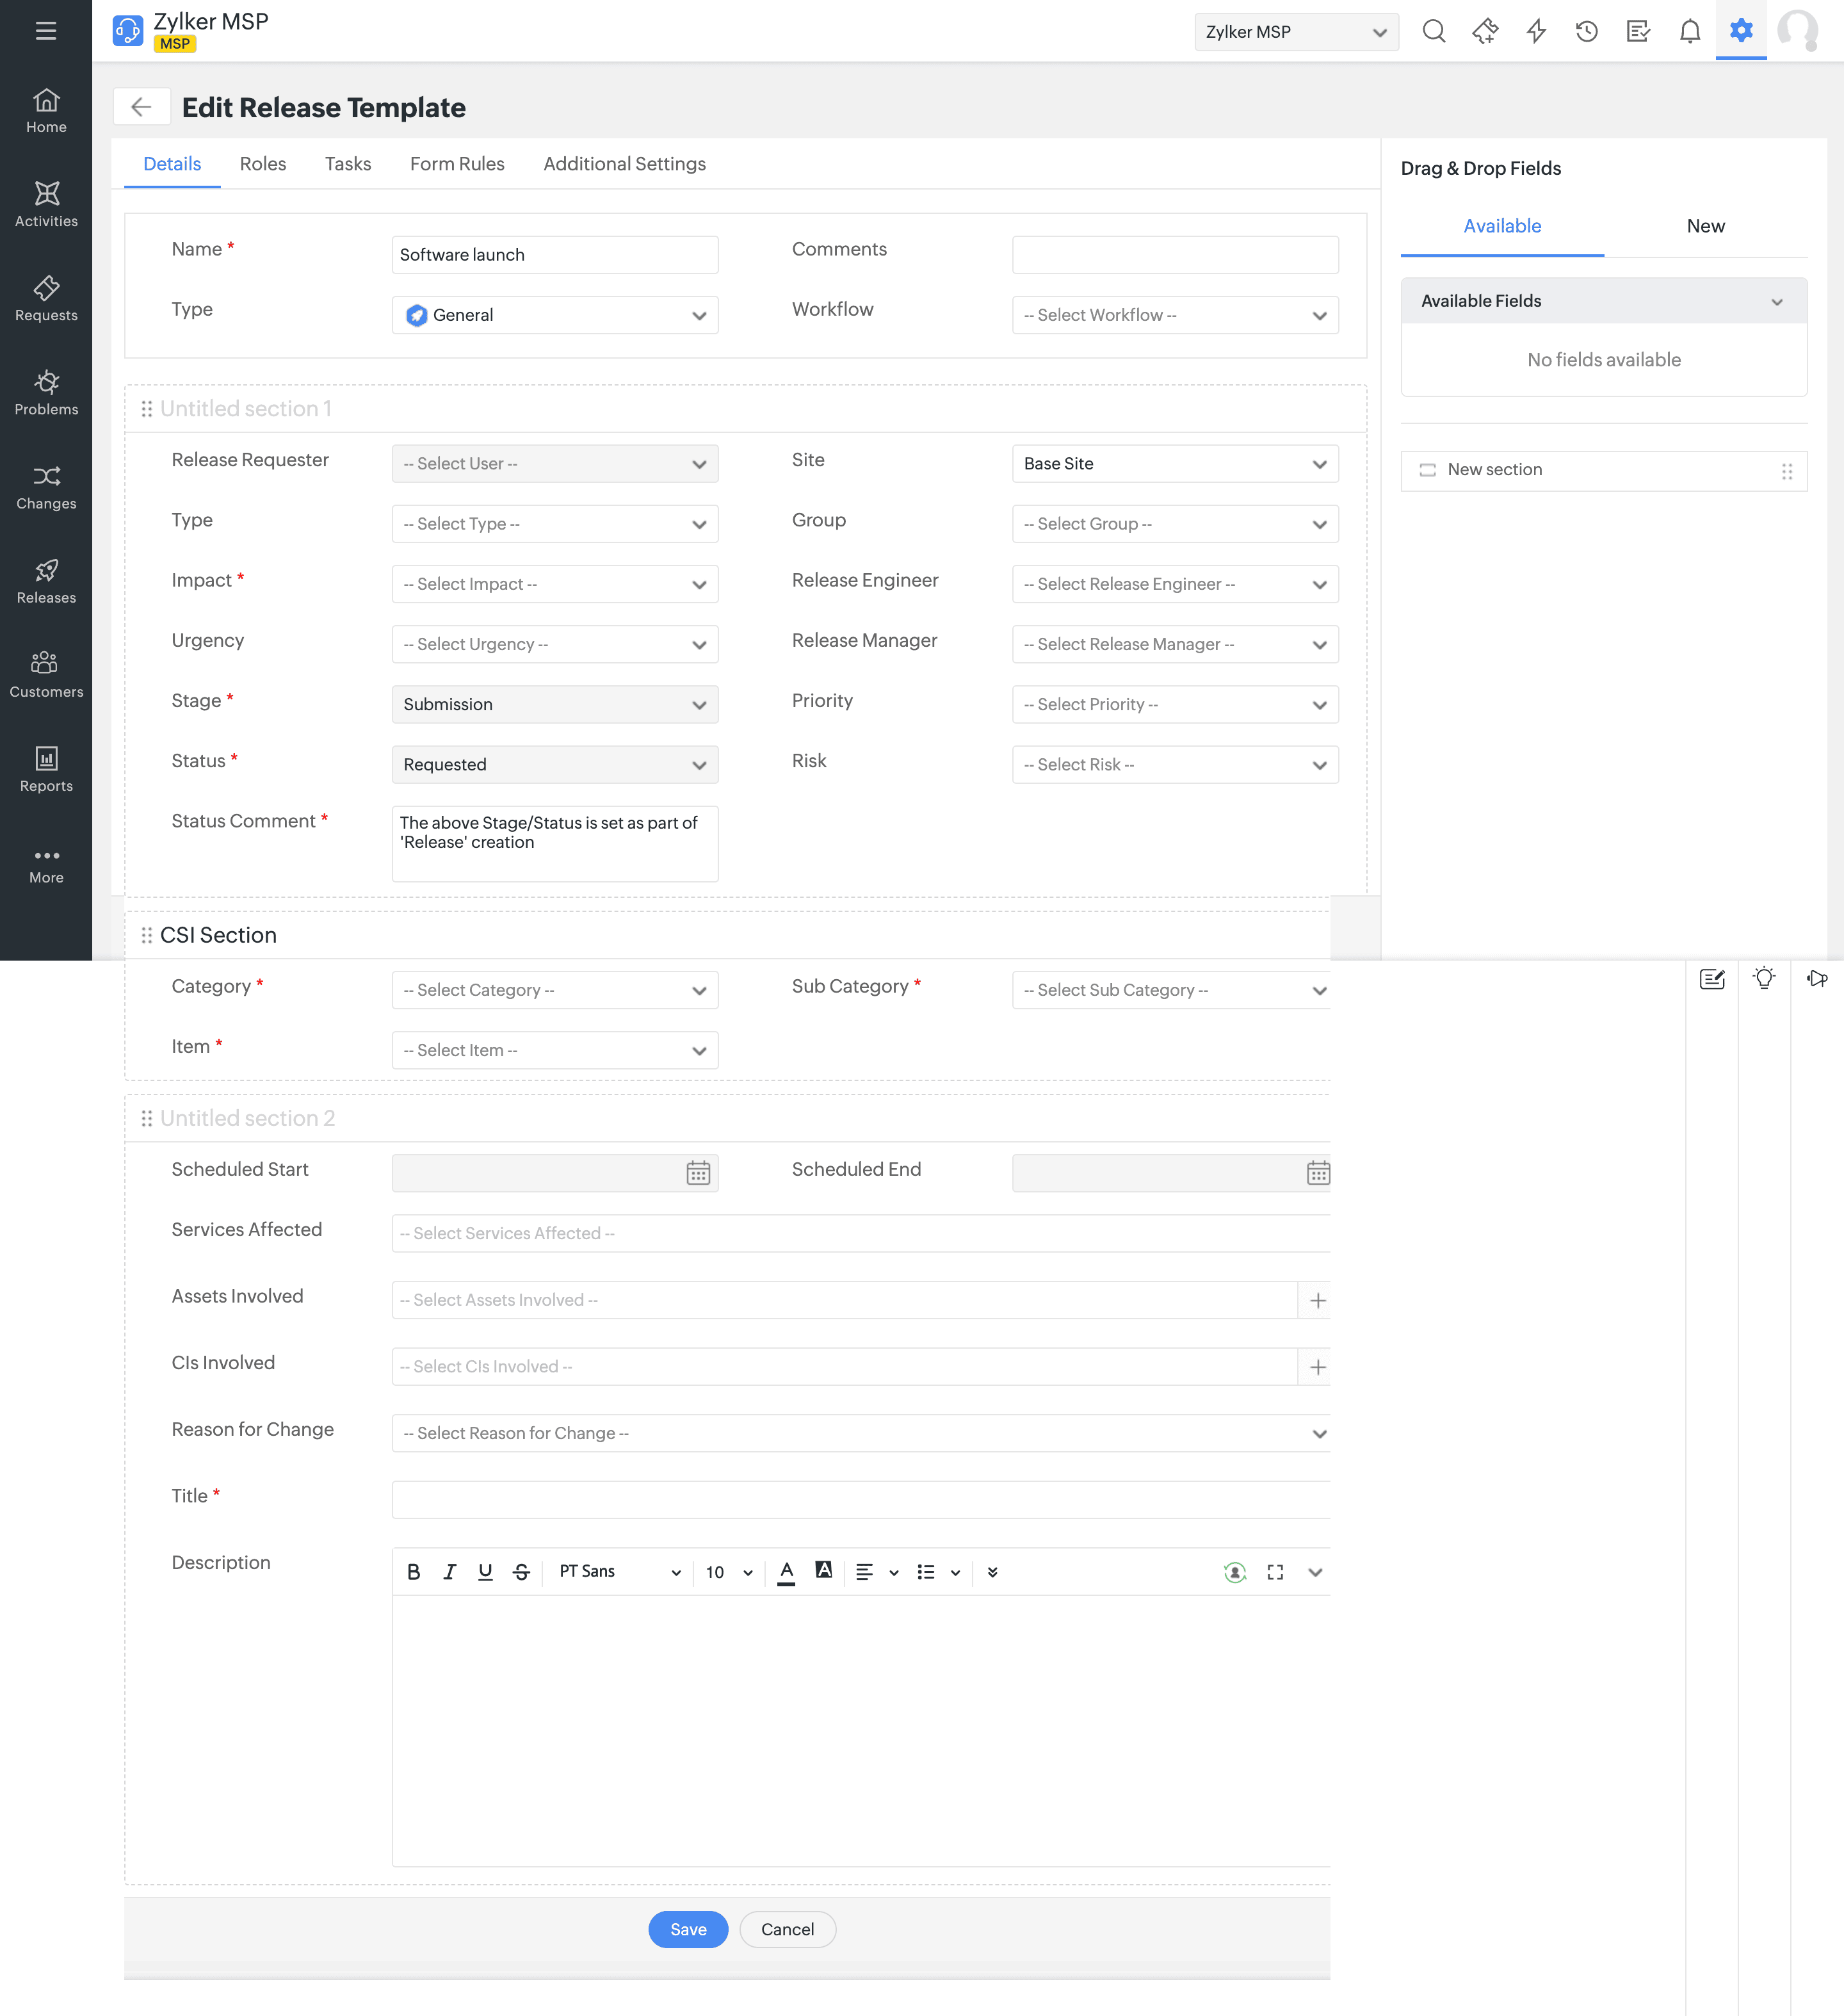Click the notification bell icon

(x=1689, y=31)
